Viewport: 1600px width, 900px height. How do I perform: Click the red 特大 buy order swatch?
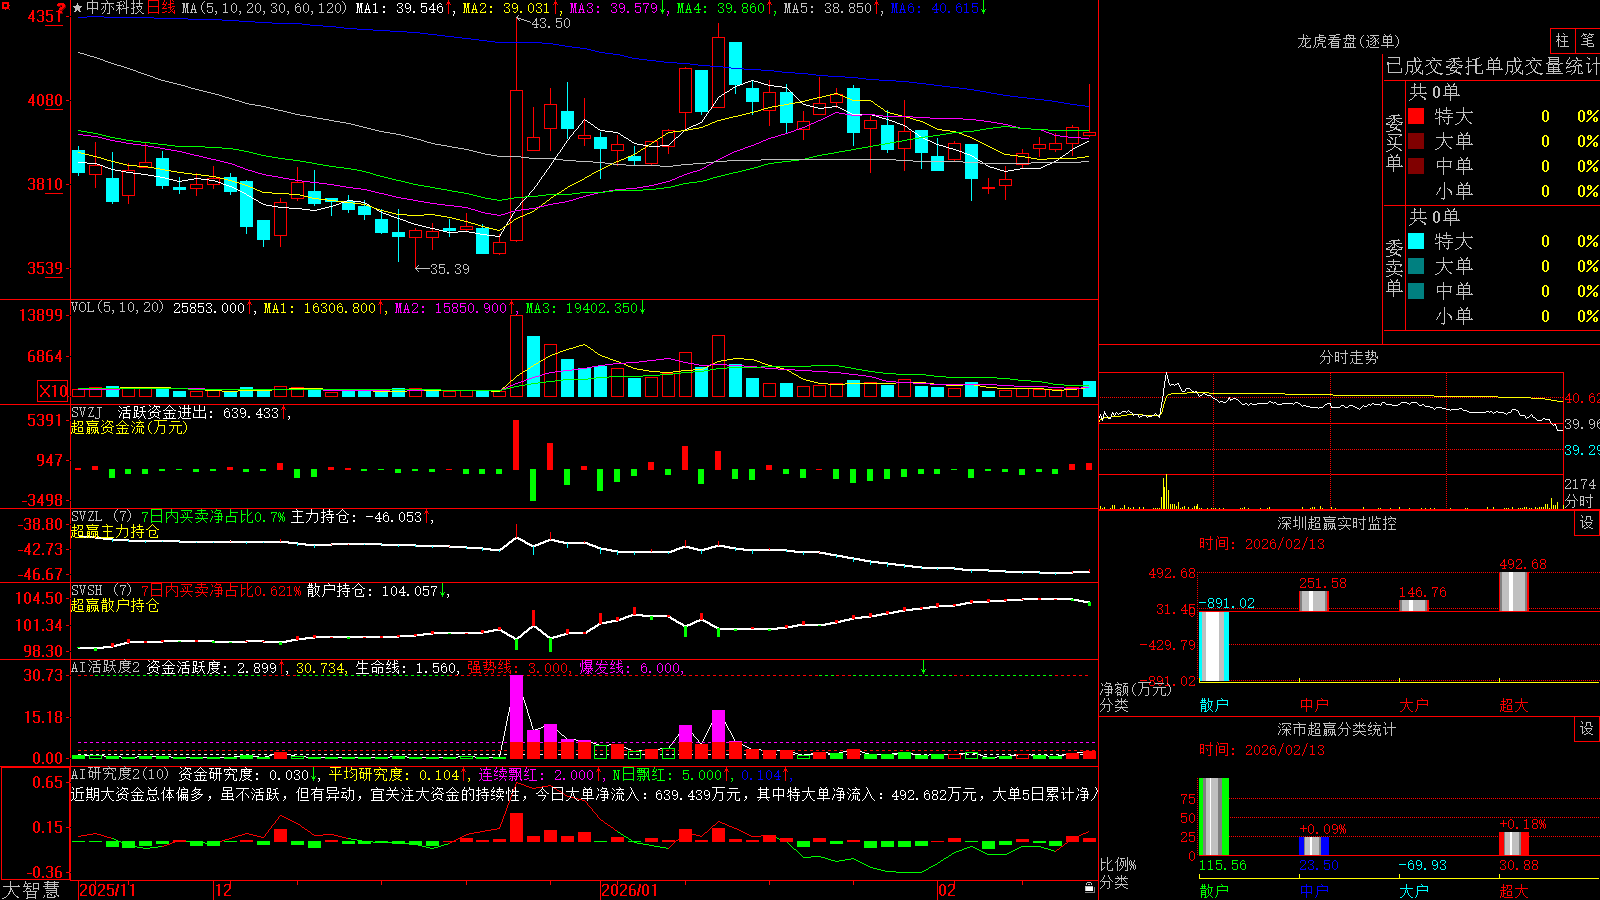click(x=1416, y=116)
